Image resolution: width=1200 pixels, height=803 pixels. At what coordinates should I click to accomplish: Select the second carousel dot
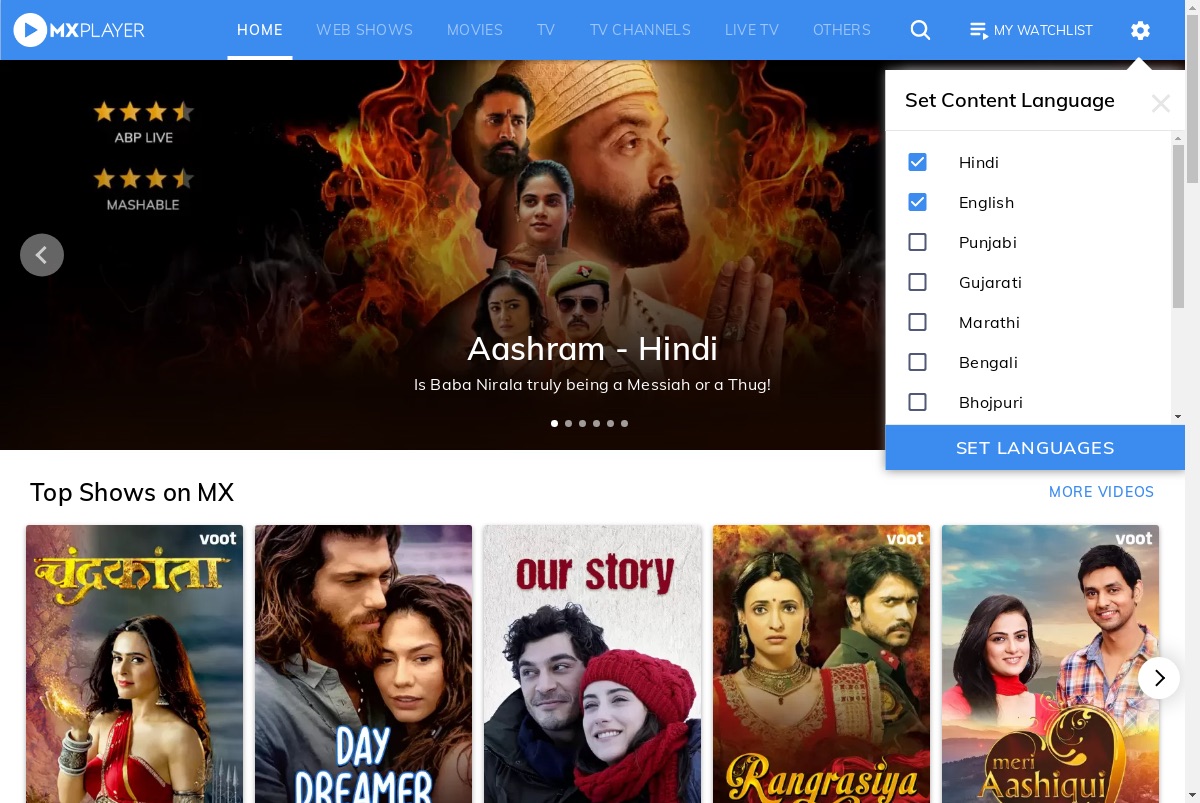point(569,423)
